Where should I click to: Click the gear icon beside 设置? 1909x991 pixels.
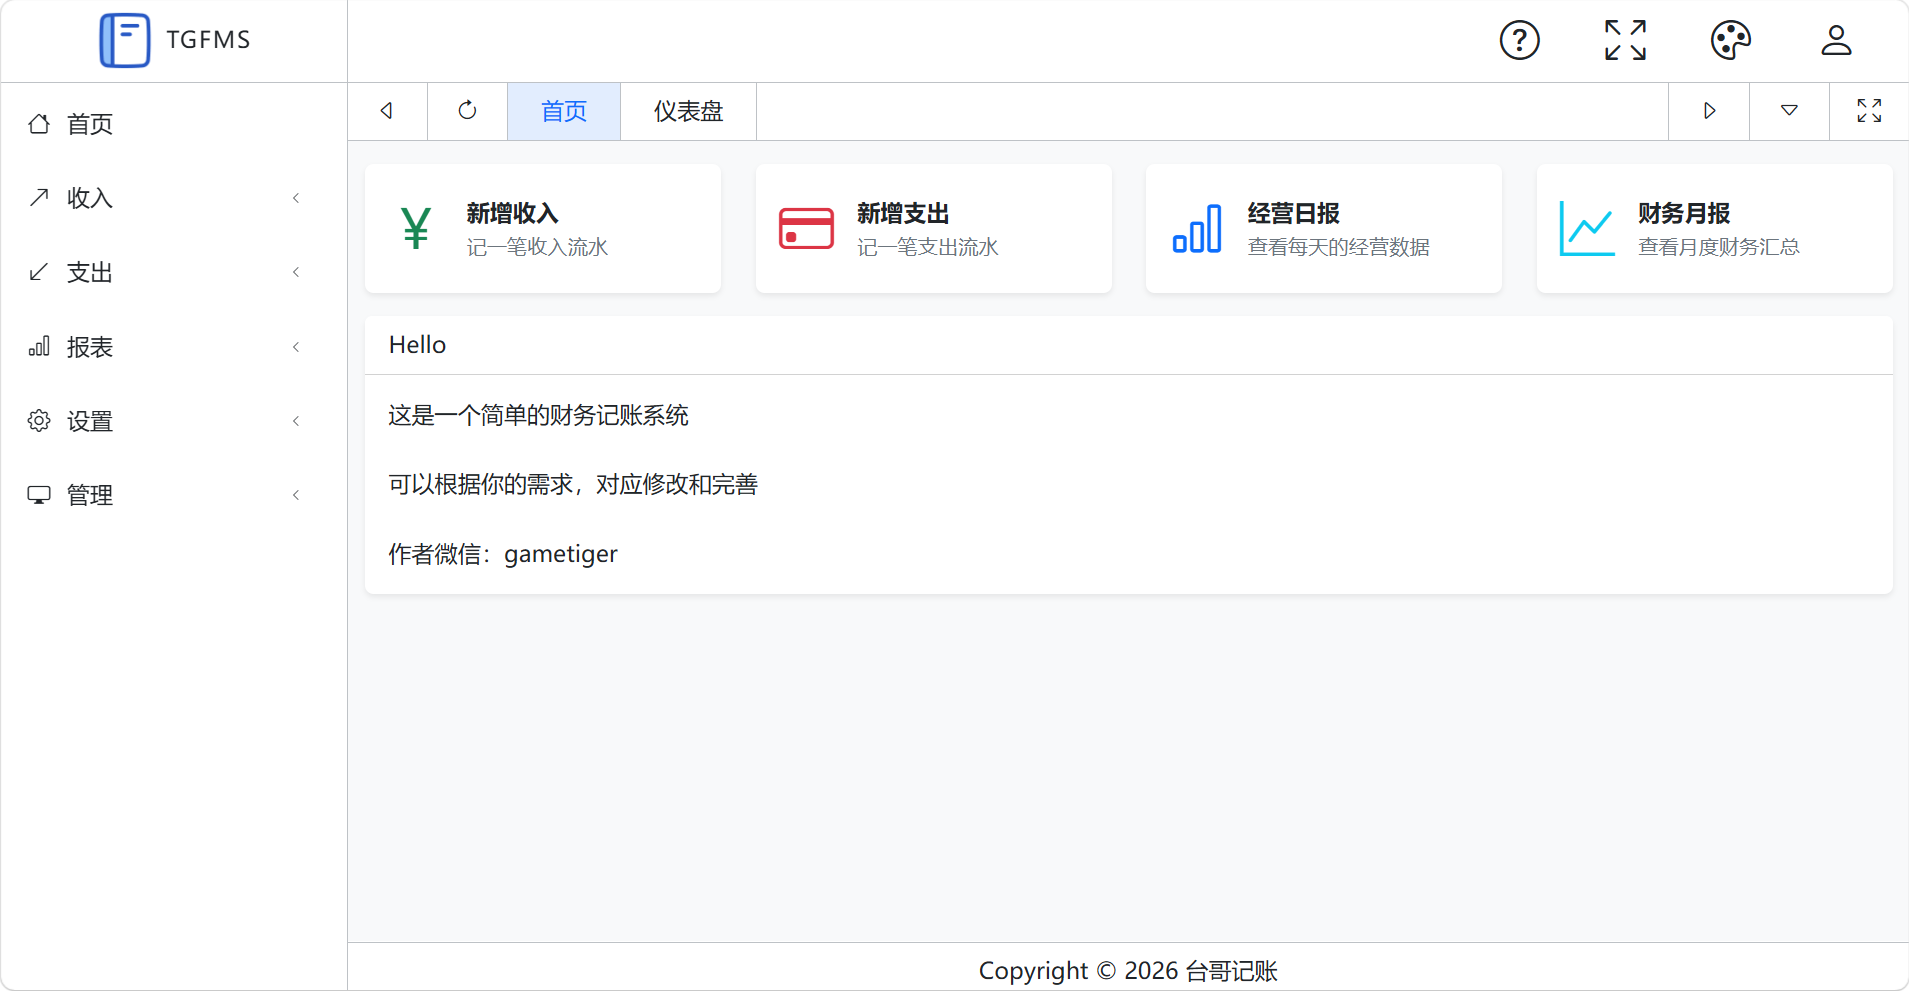(x=39, y=421)
